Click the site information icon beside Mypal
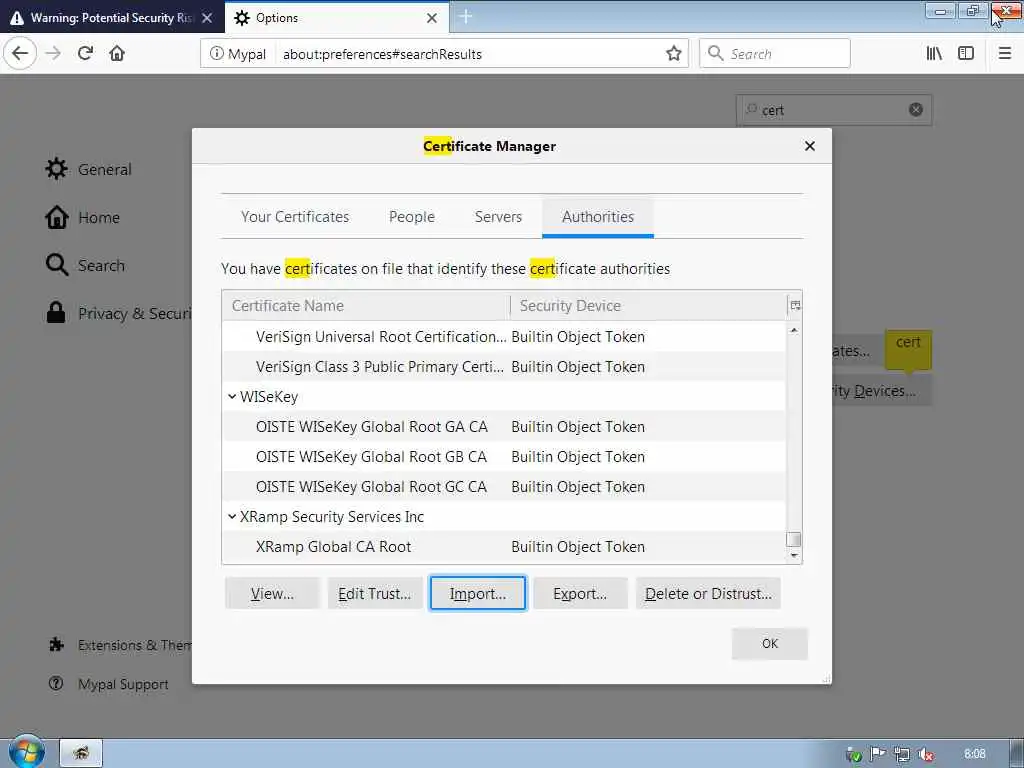 (216, 54)
